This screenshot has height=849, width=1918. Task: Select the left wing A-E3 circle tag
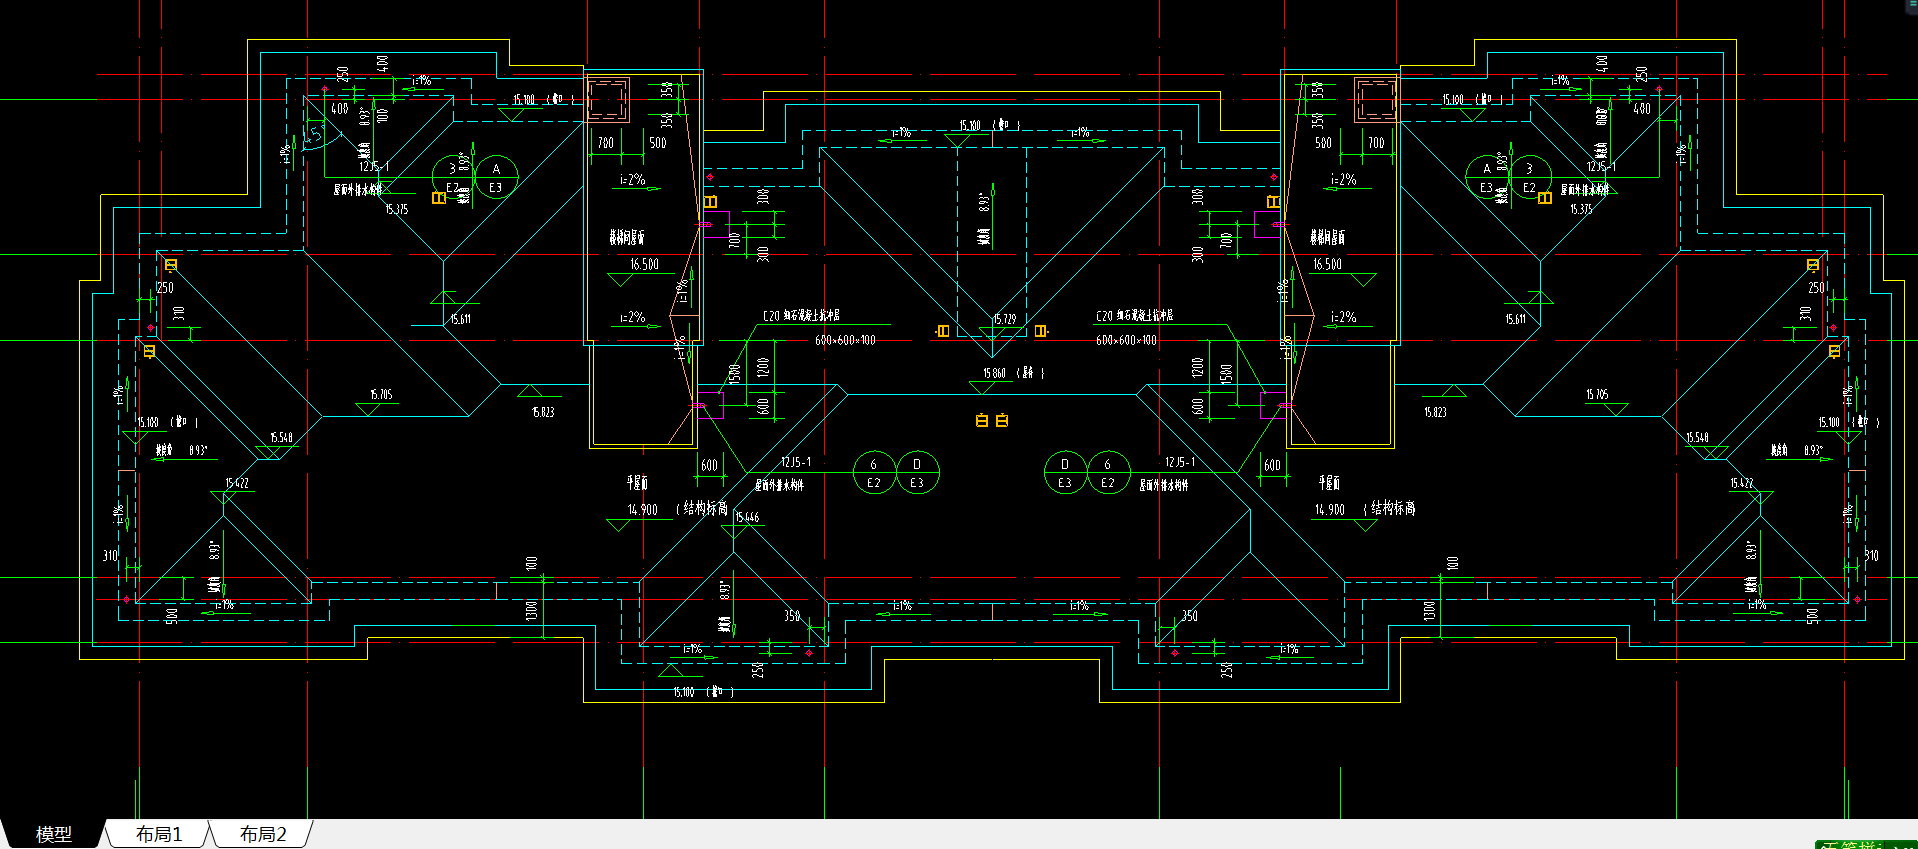click(x=496, y=178)
